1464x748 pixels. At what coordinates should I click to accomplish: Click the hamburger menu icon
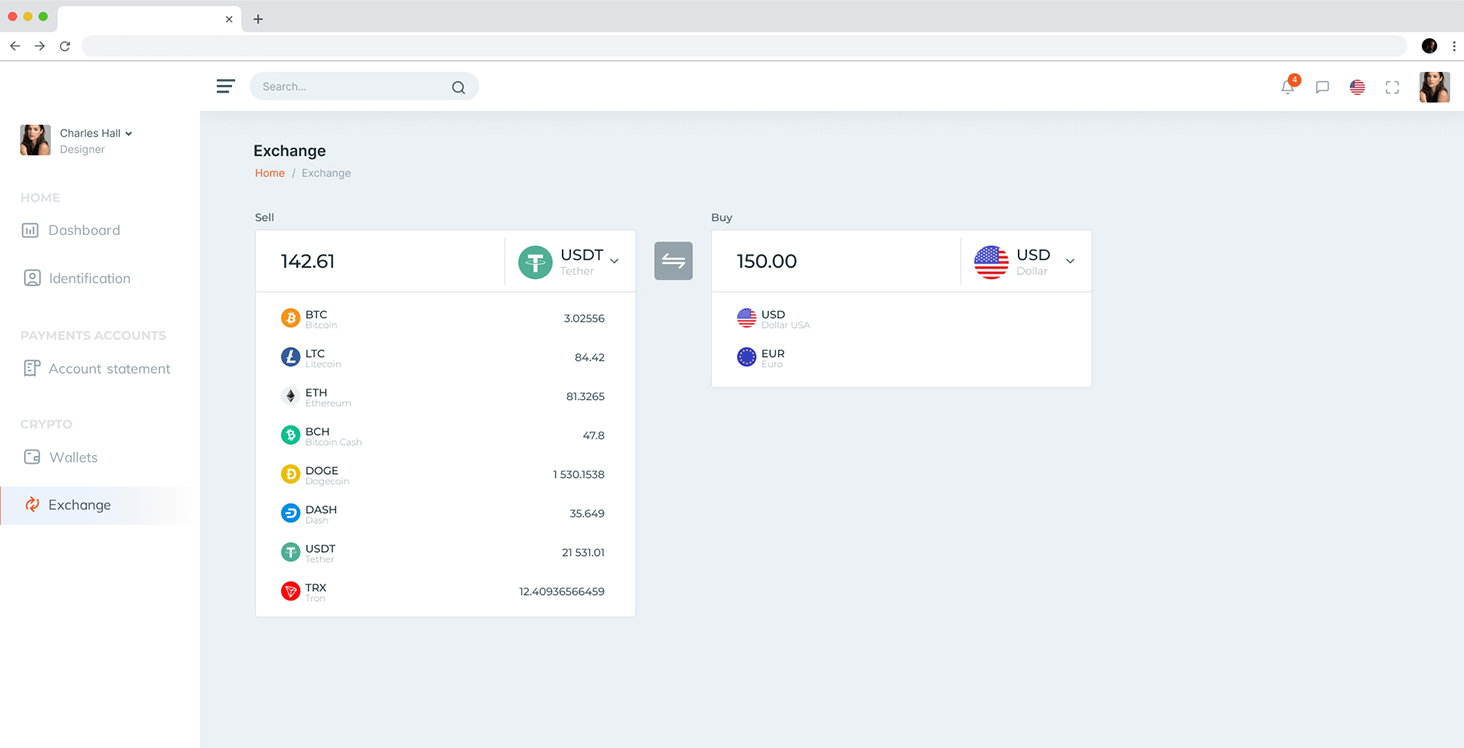tap(226, 86)
